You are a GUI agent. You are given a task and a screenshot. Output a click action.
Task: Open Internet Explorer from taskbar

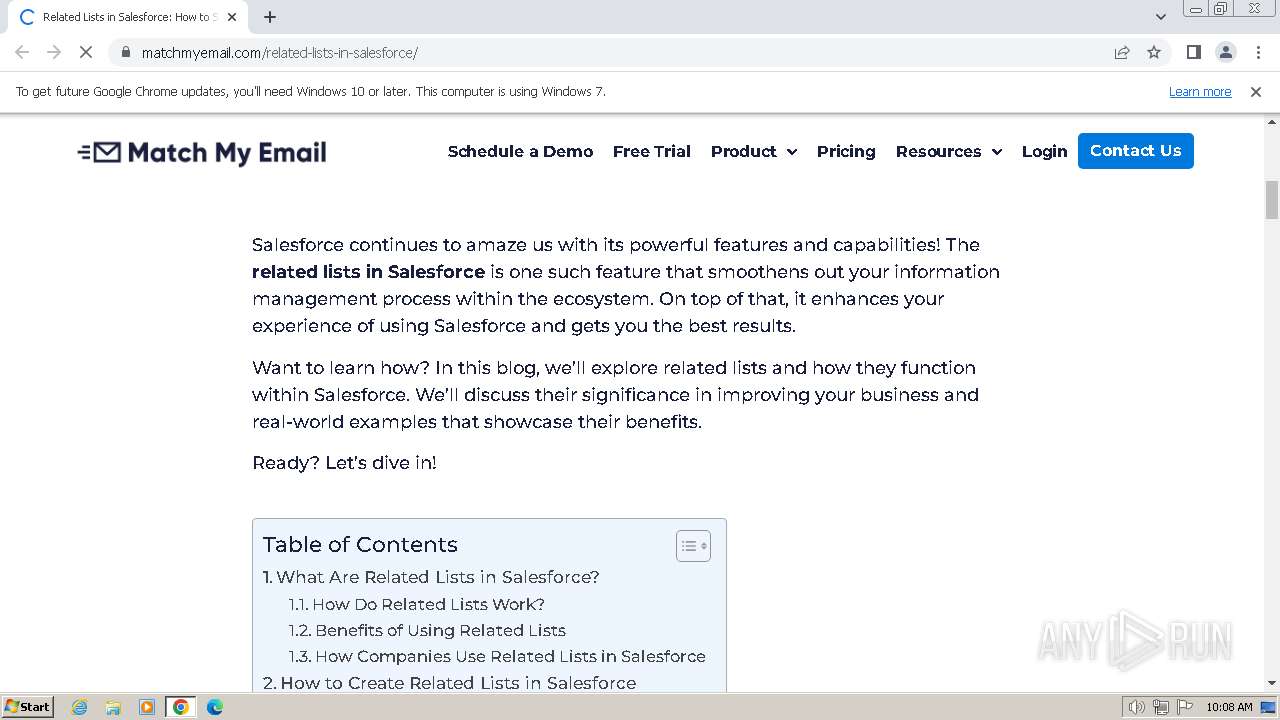pyautogui.click(x=80, y=707)
